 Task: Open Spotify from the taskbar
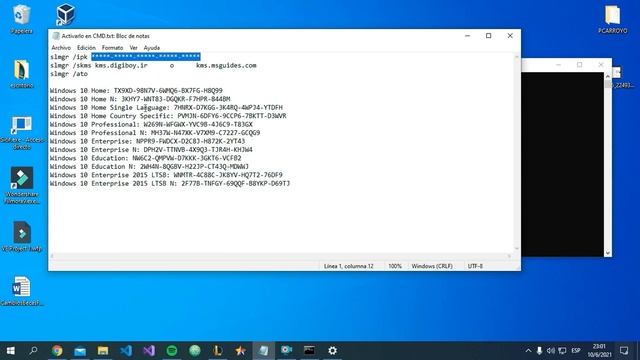(172, 351)
